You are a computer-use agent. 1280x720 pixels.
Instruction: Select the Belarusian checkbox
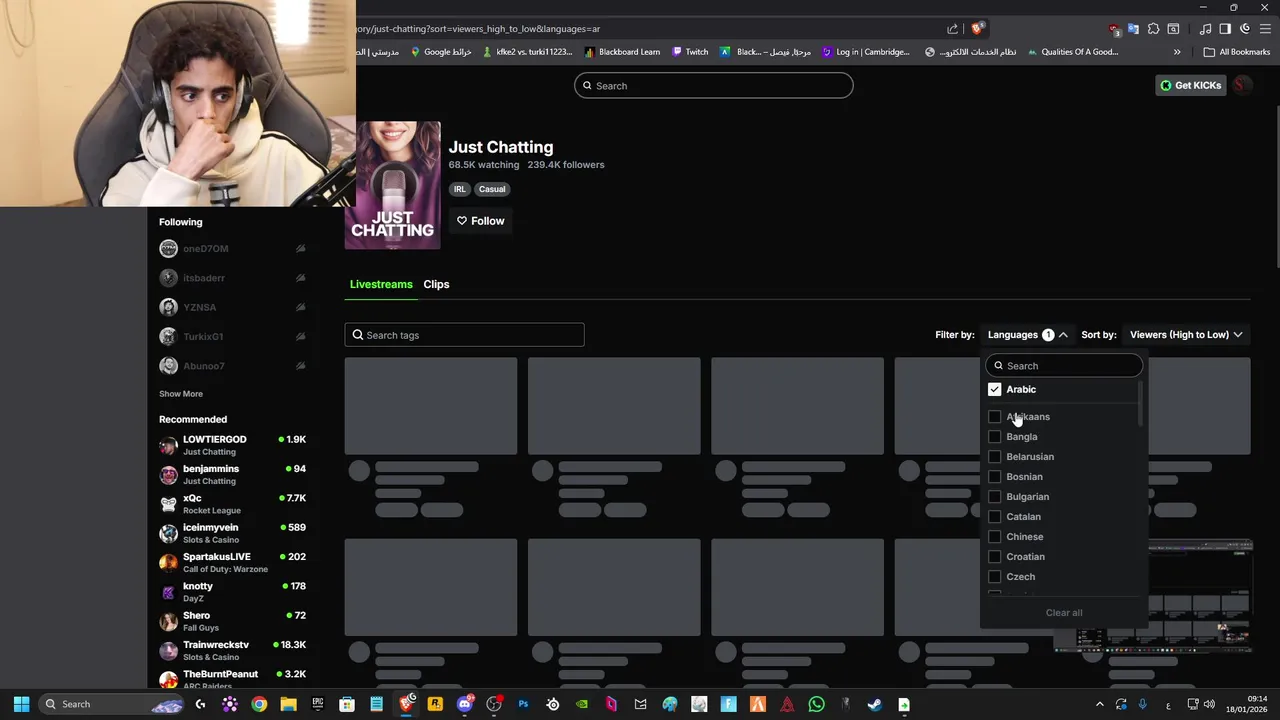pos(994,457)
